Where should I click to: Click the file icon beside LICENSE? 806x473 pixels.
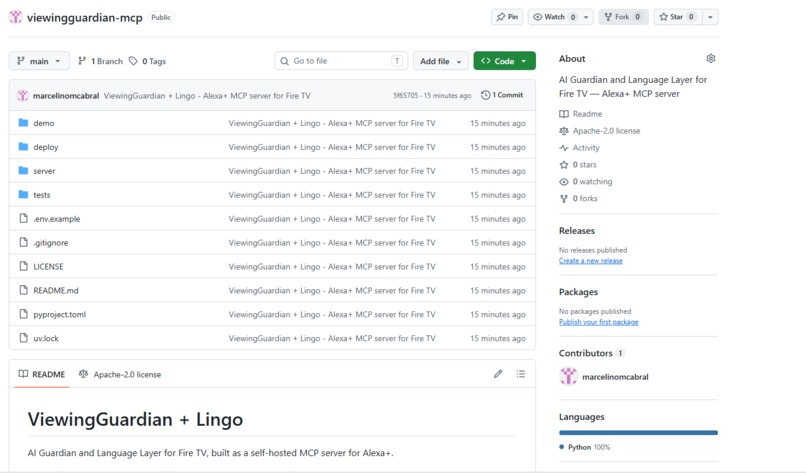pos(23,266)
